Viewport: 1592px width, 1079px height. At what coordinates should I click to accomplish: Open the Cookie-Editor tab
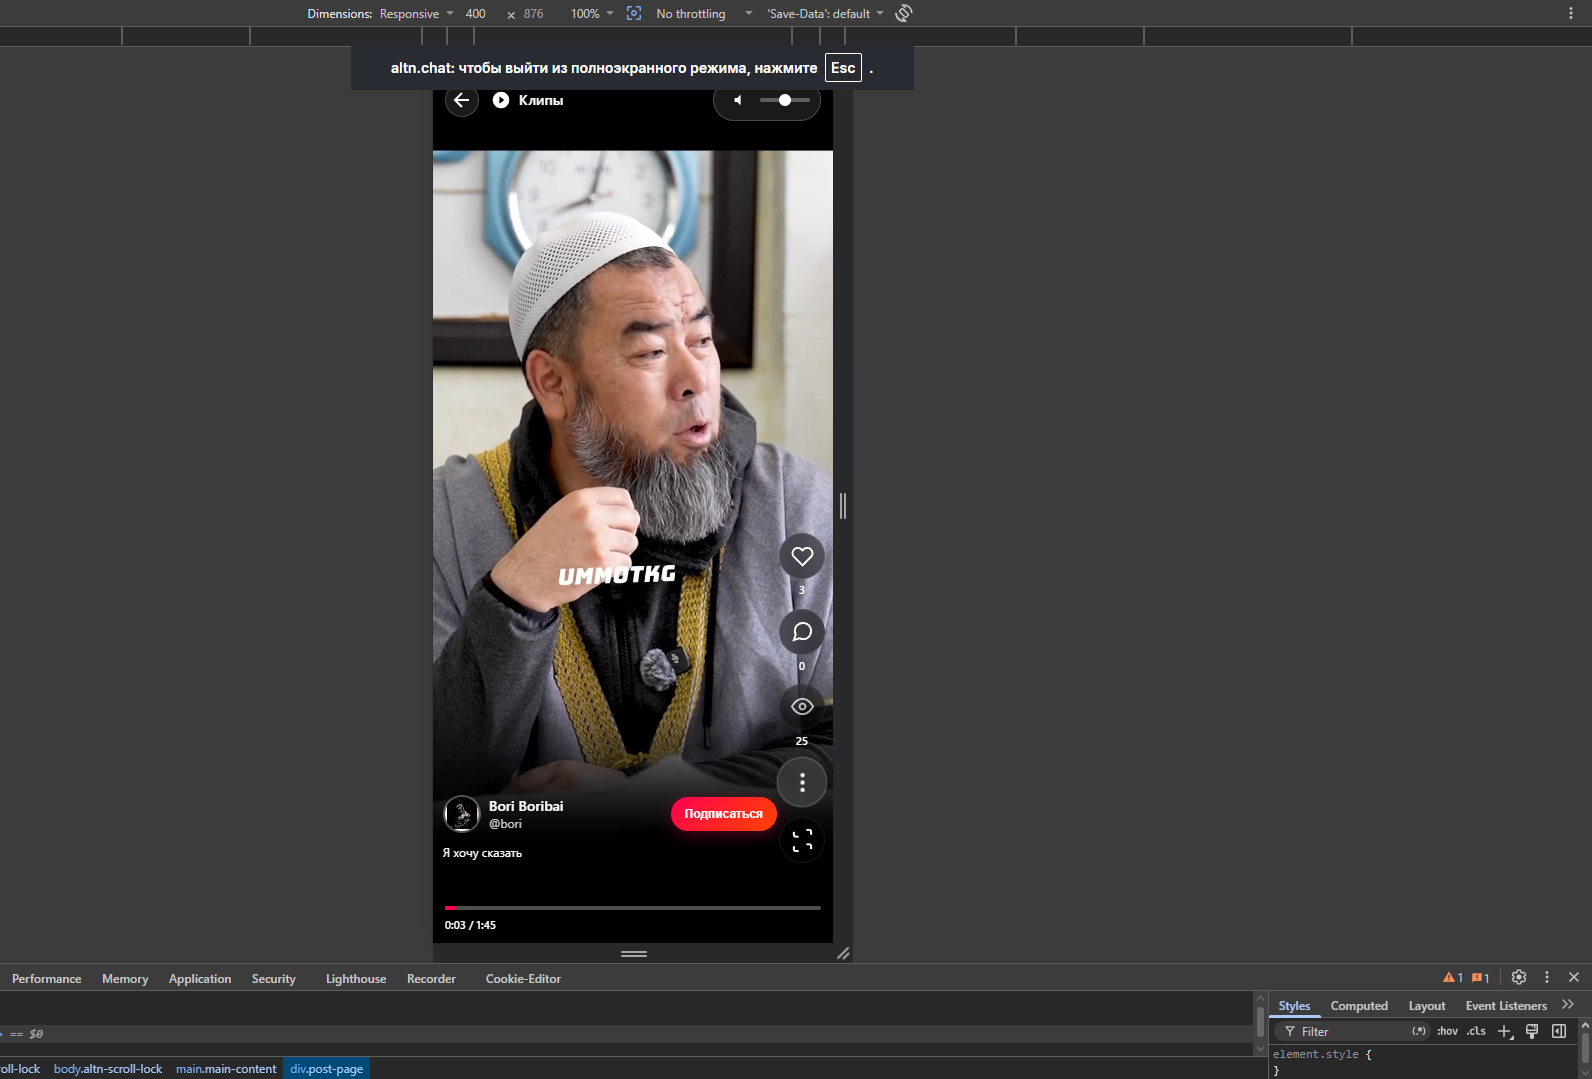pos(523,979)
